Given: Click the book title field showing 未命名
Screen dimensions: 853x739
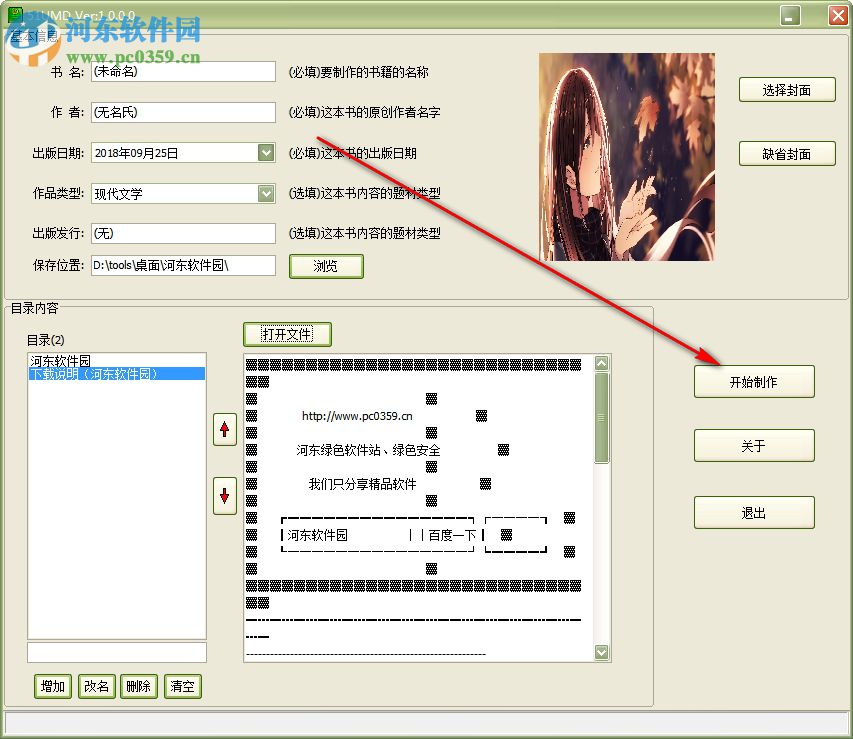Looking at the screenshot, I should click(x=183, y=71).
